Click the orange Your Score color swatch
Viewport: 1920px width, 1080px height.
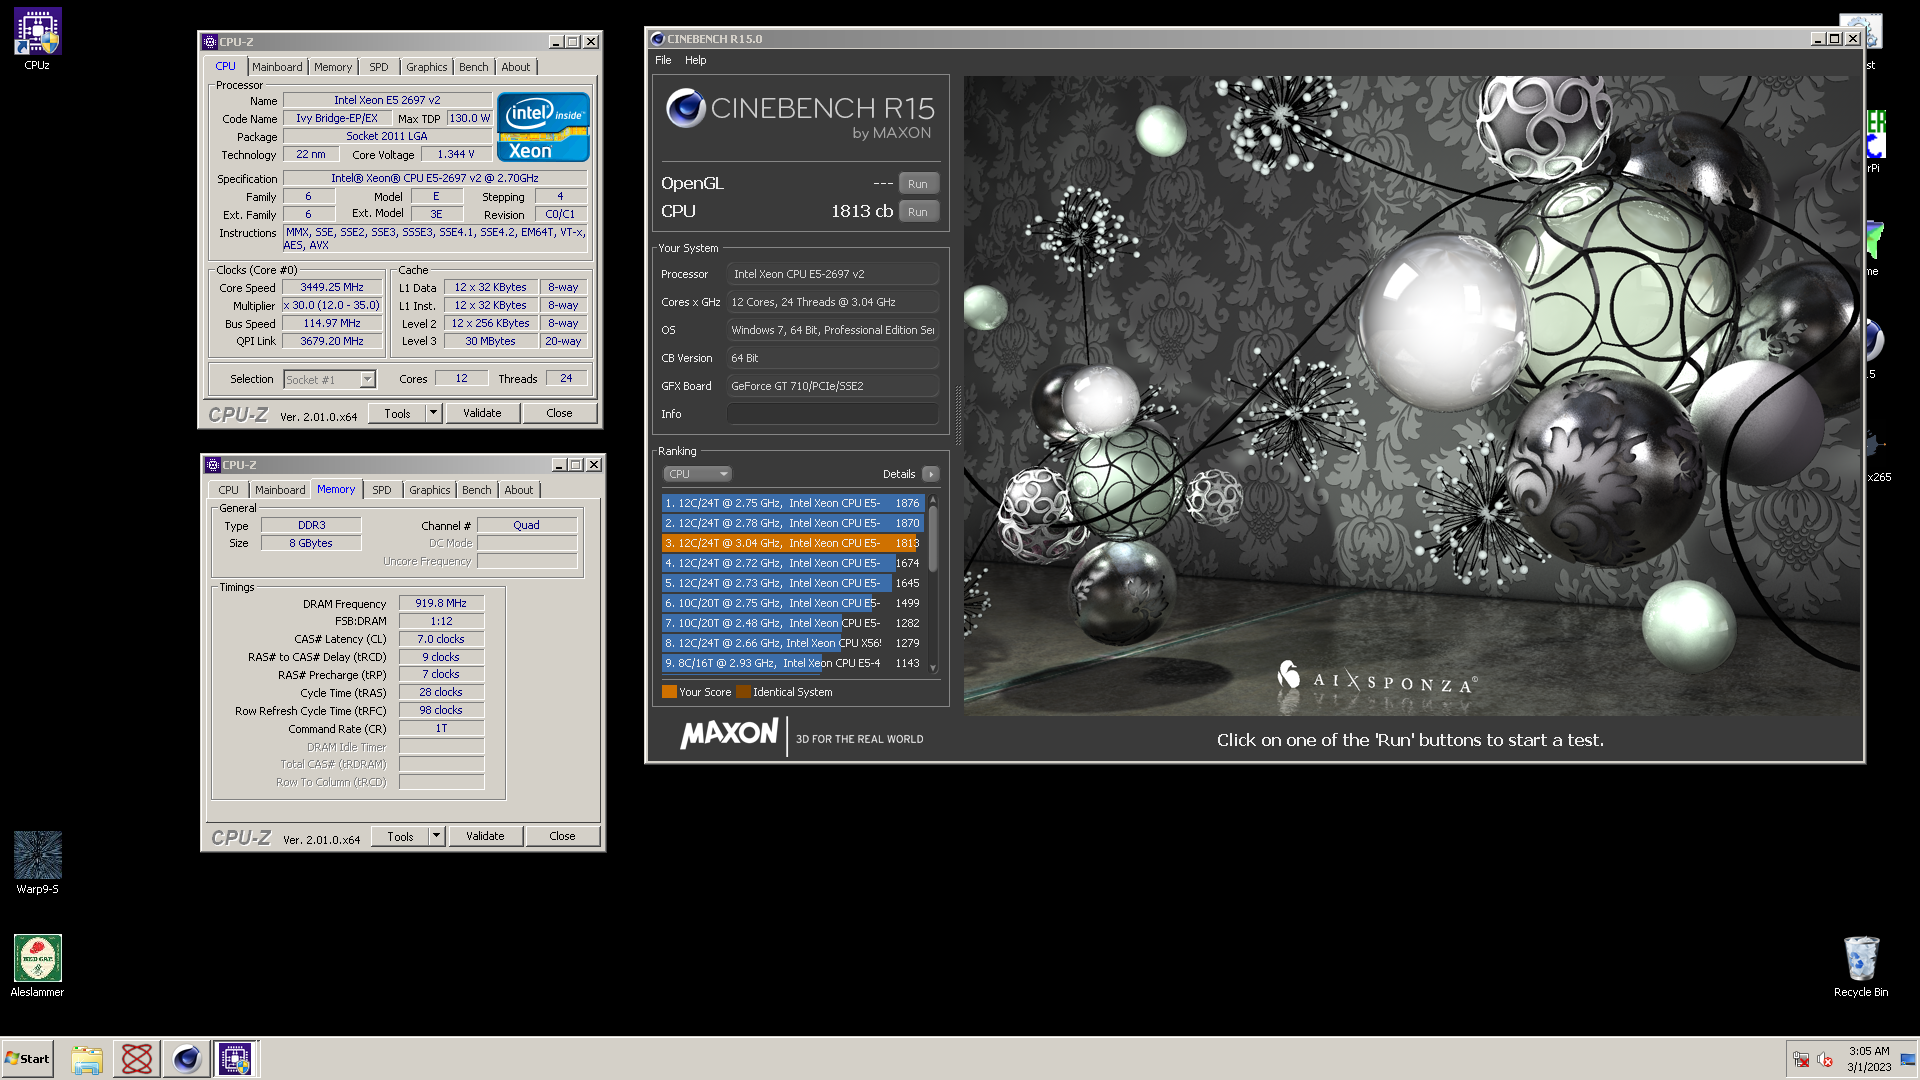[x=669, y=692]
